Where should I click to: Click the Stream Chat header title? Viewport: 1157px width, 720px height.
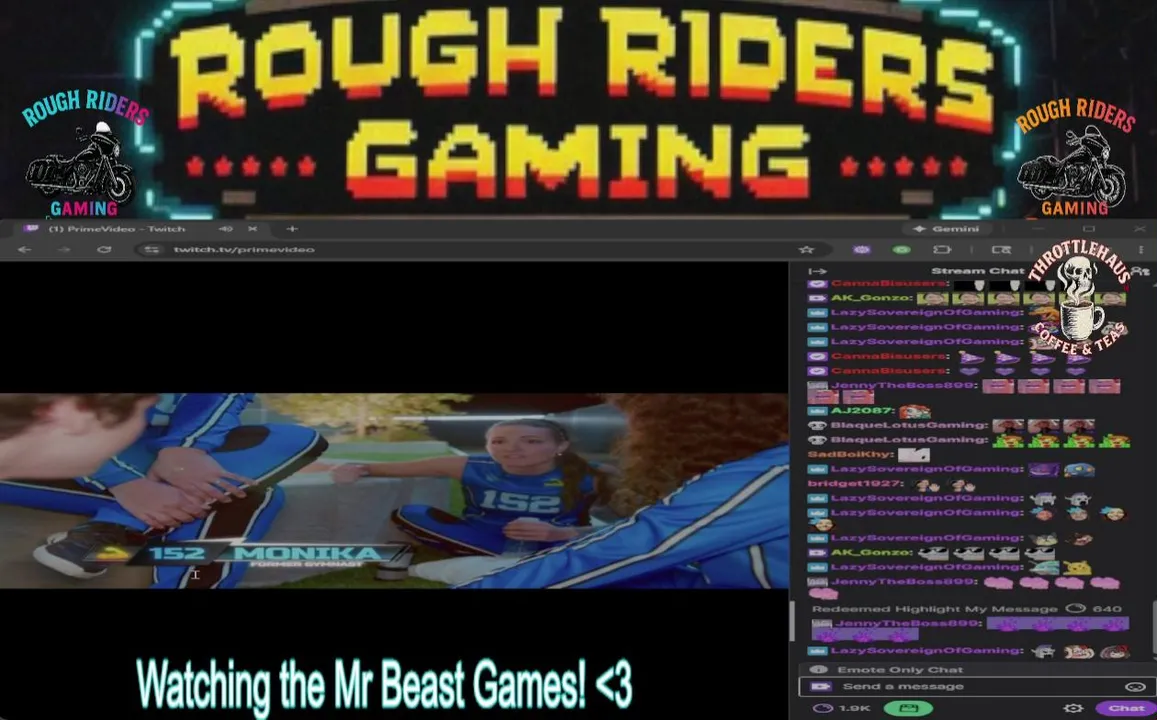click(977, 271)
